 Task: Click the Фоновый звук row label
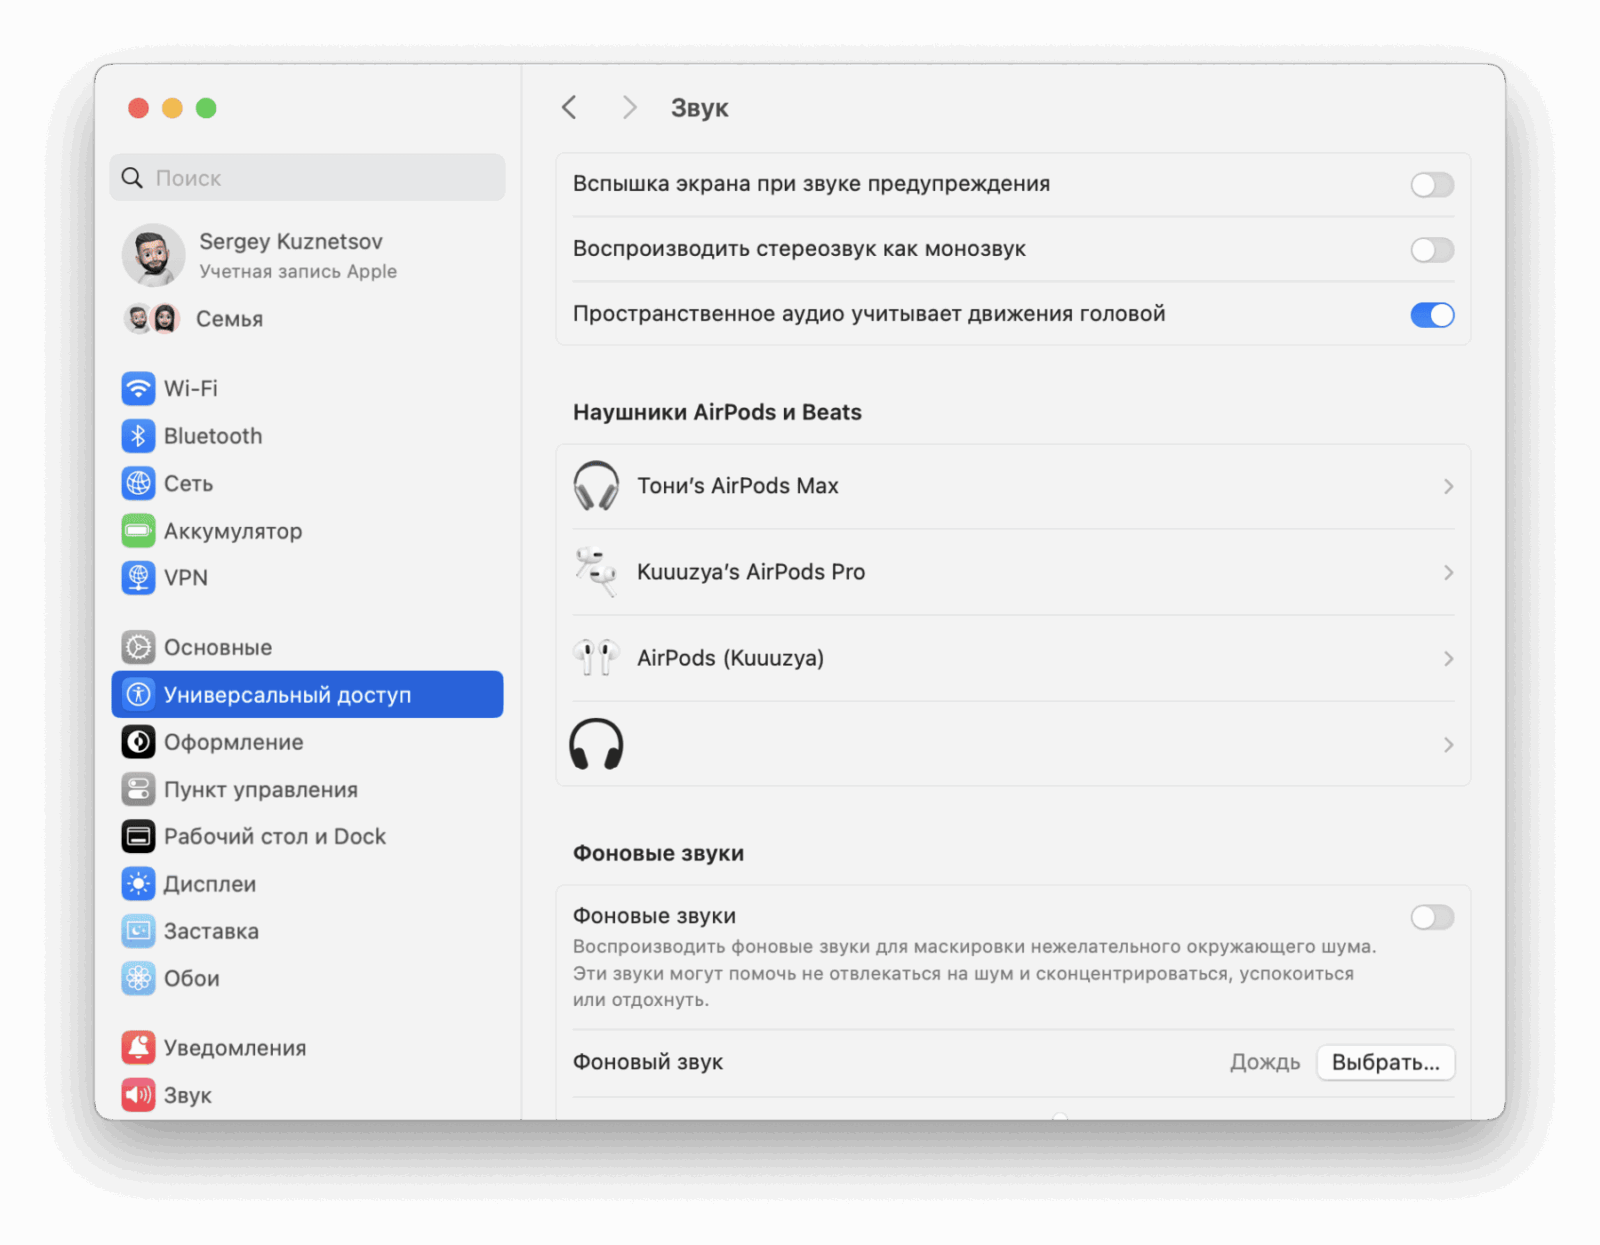tap(648, 1062)
